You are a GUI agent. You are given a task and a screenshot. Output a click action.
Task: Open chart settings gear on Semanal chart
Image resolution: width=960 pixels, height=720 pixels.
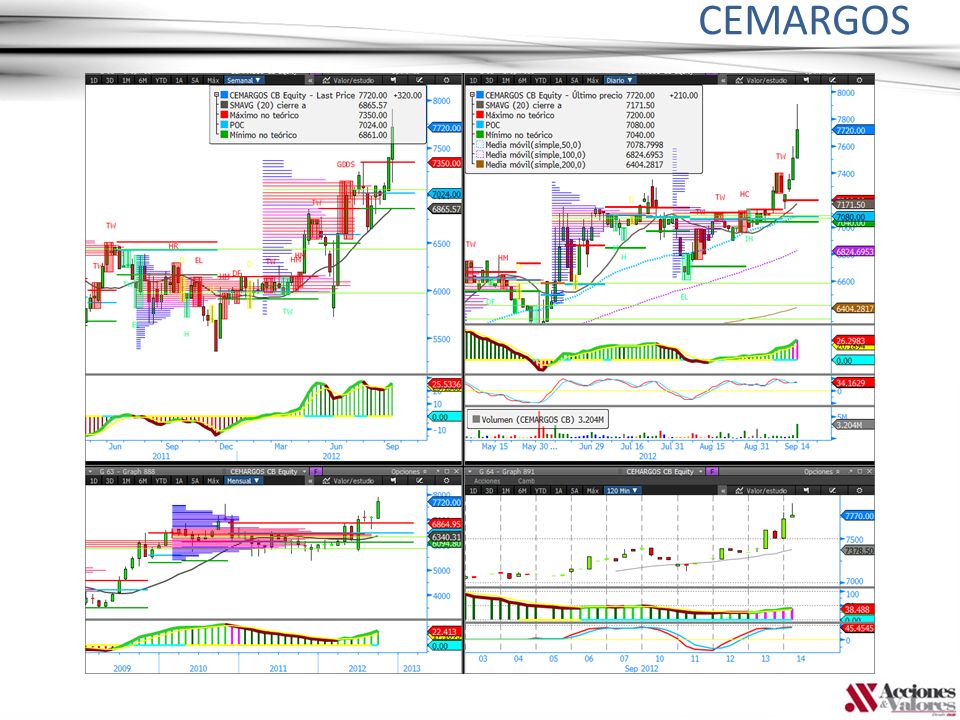[446, 80]
